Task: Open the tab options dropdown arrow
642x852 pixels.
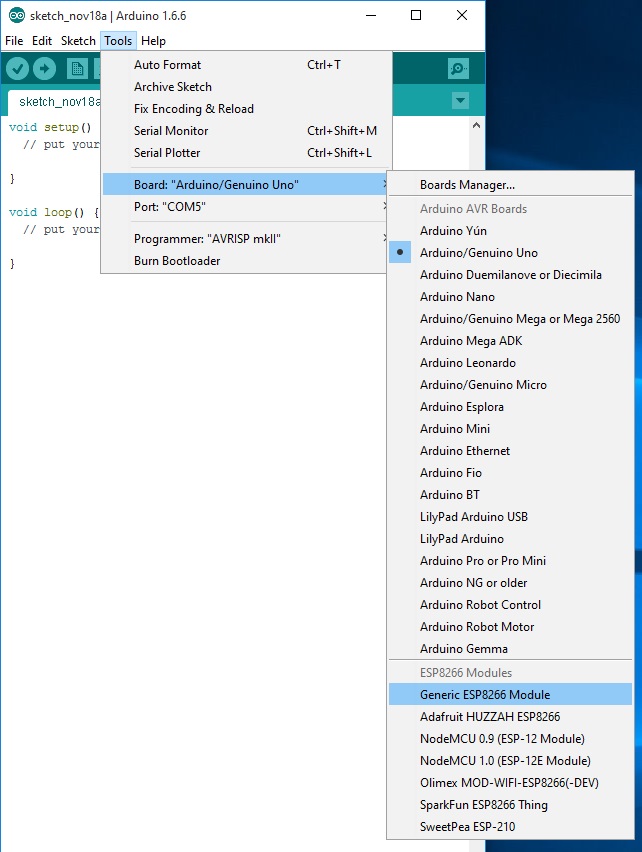Action: [x=460, y=101]
